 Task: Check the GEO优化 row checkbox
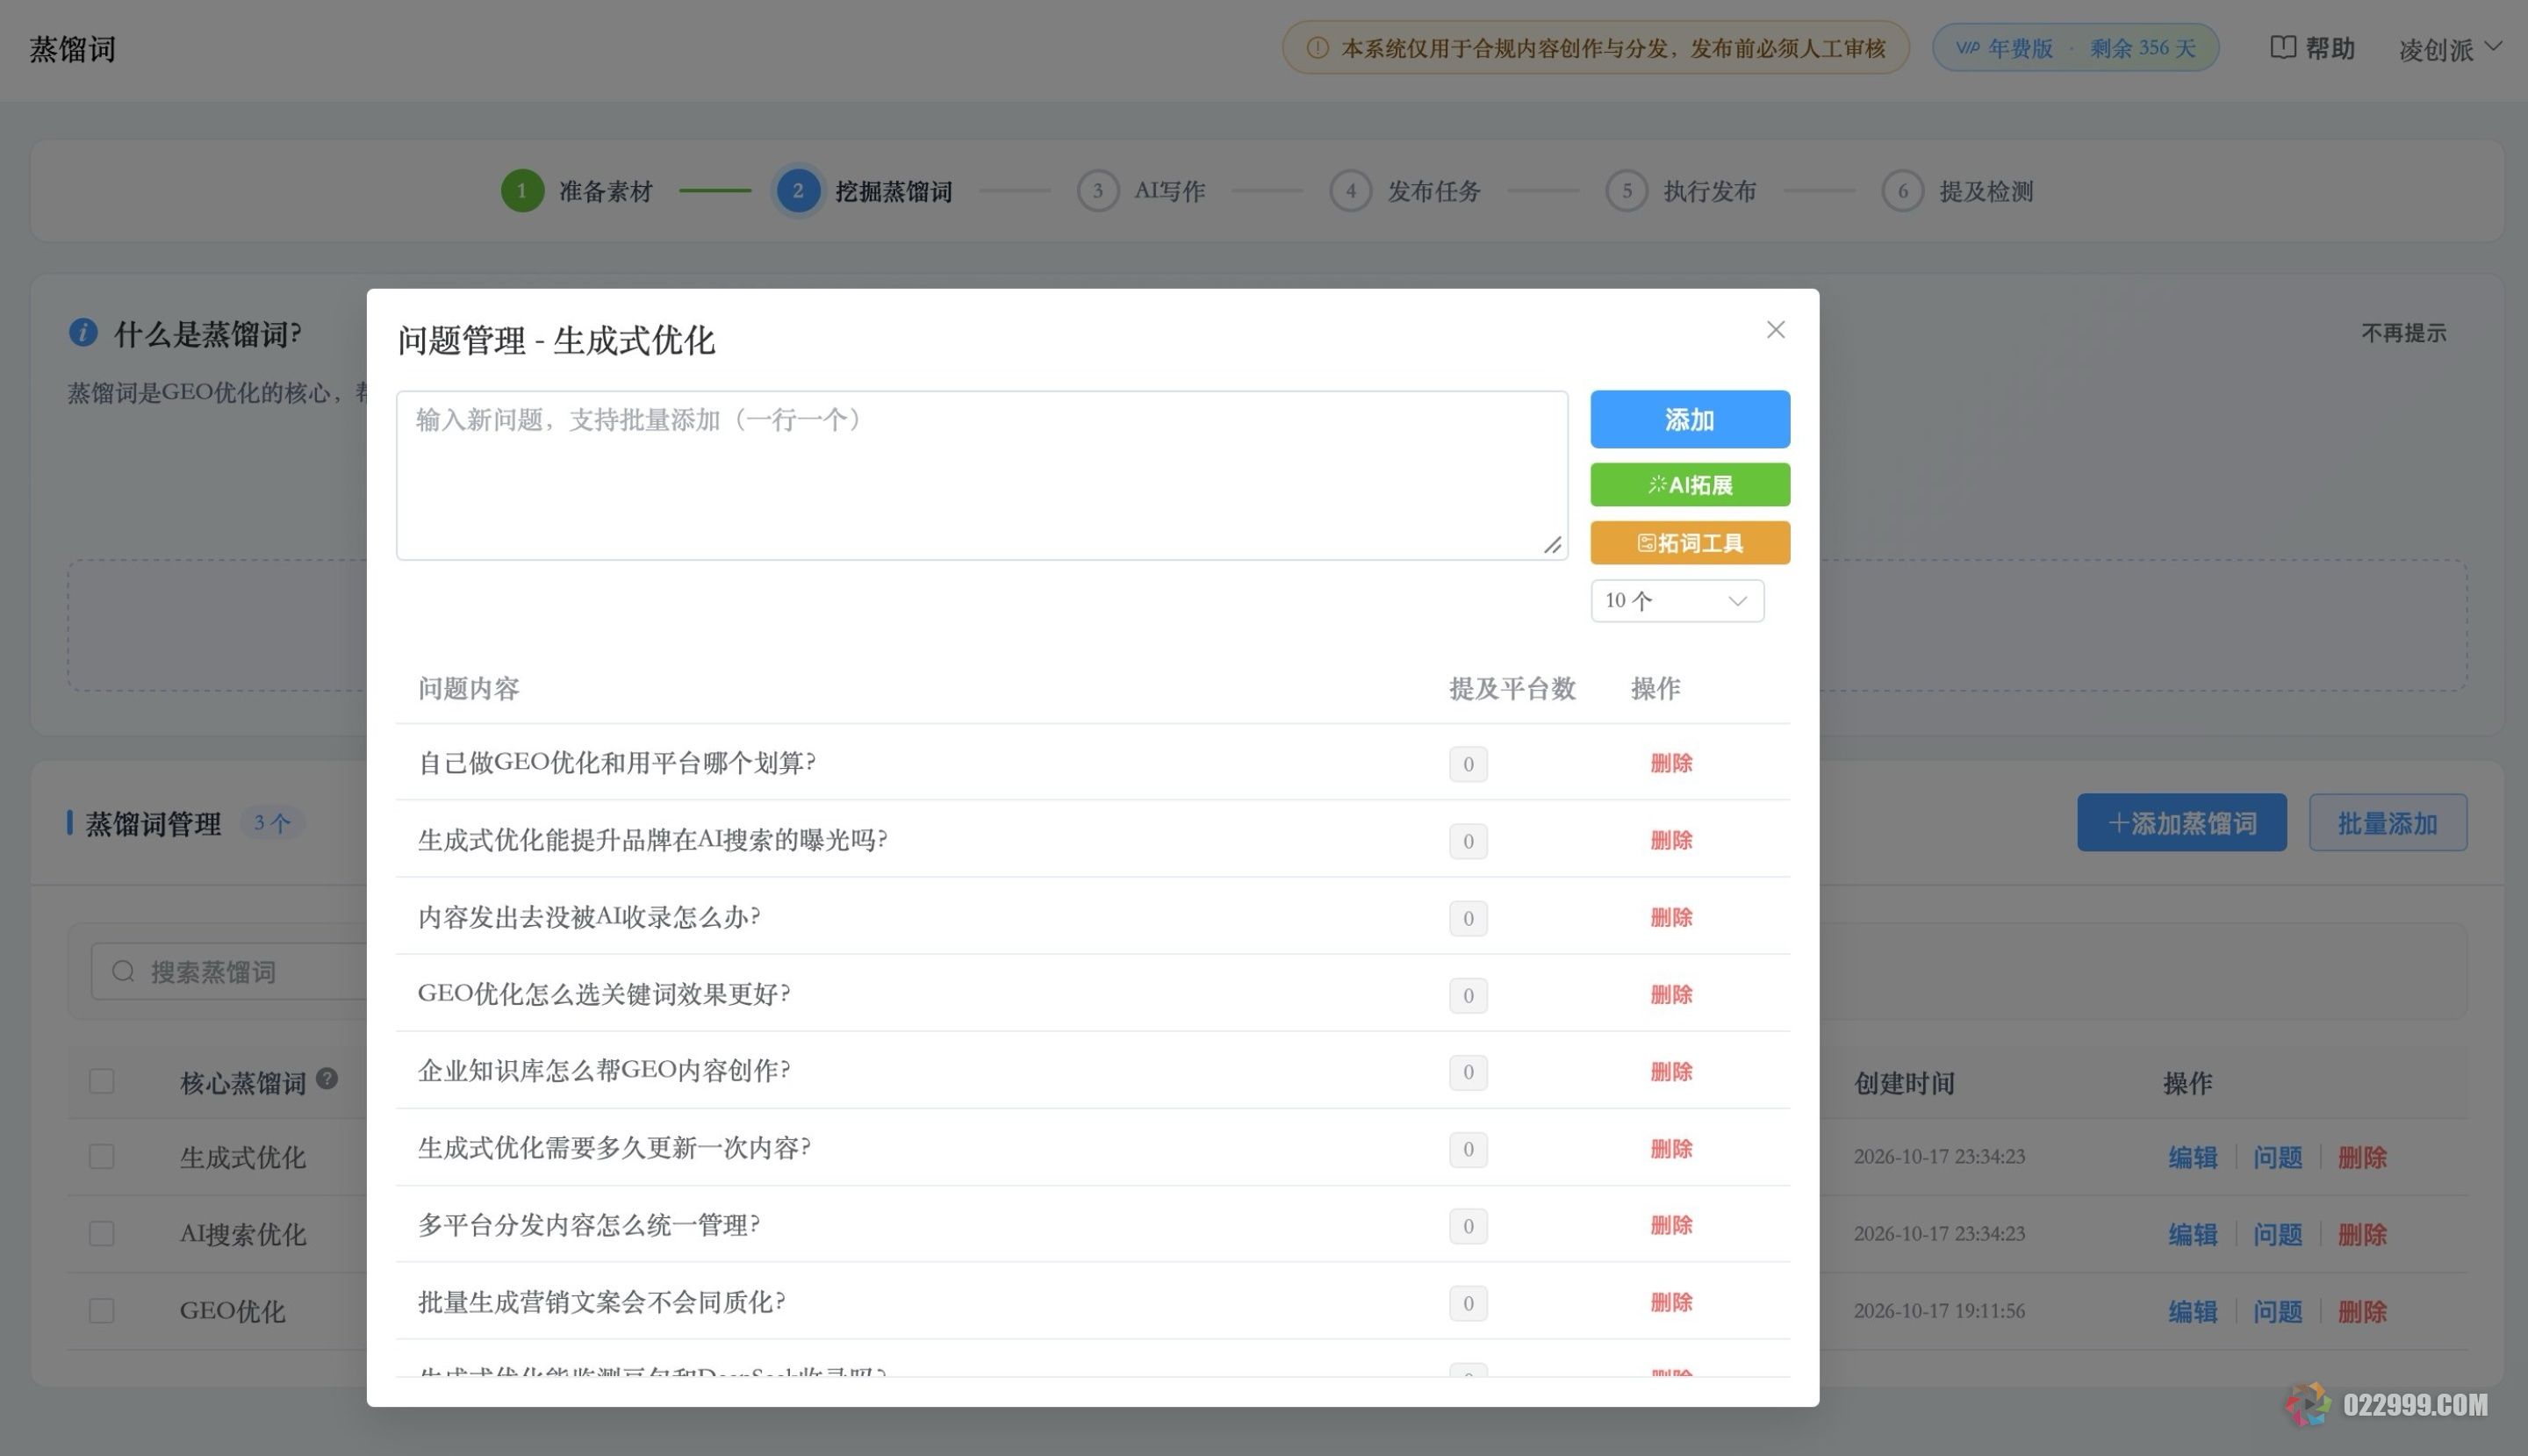[101, 1311]
